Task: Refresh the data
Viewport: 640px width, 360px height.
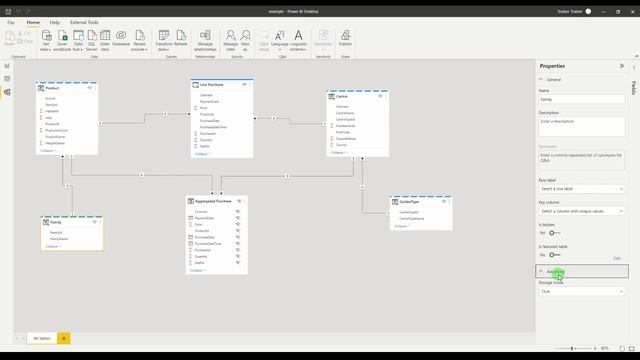Action: tap(180, 38)
